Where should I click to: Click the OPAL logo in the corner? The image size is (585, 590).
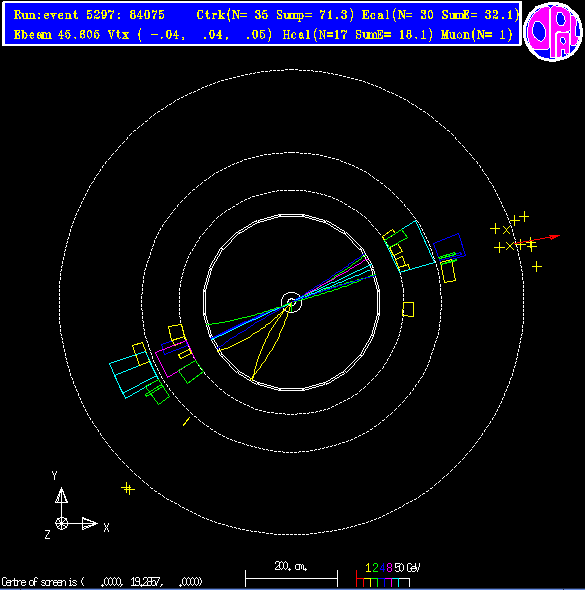coord(553,32)
